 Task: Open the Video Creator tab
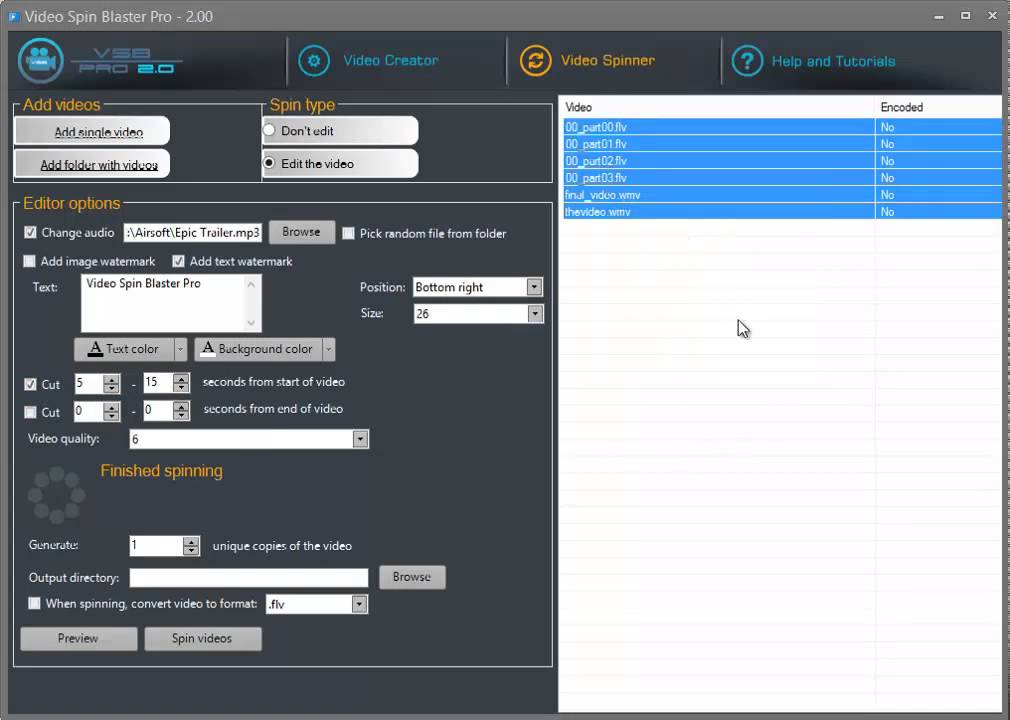click(x=390, y=61)
